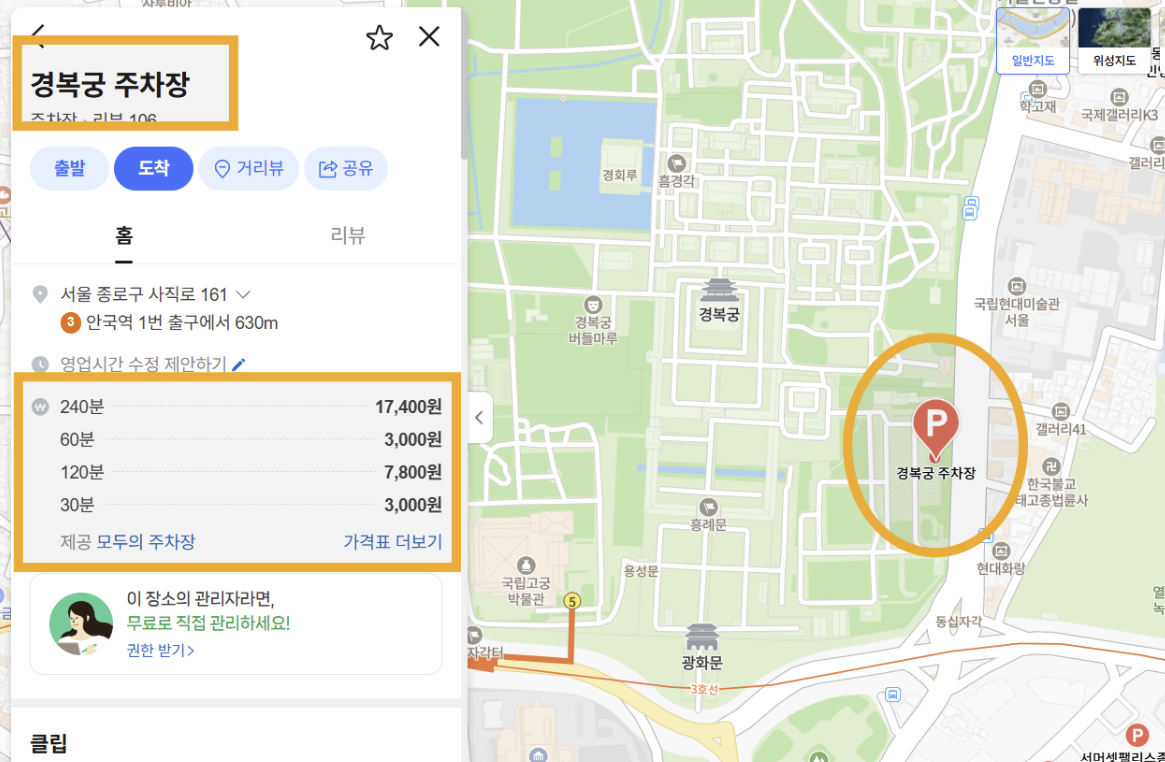Click the 서머셋팰리스 parking marker
This screenshot has height=762, width=1165.
[x=1136, y=735]
